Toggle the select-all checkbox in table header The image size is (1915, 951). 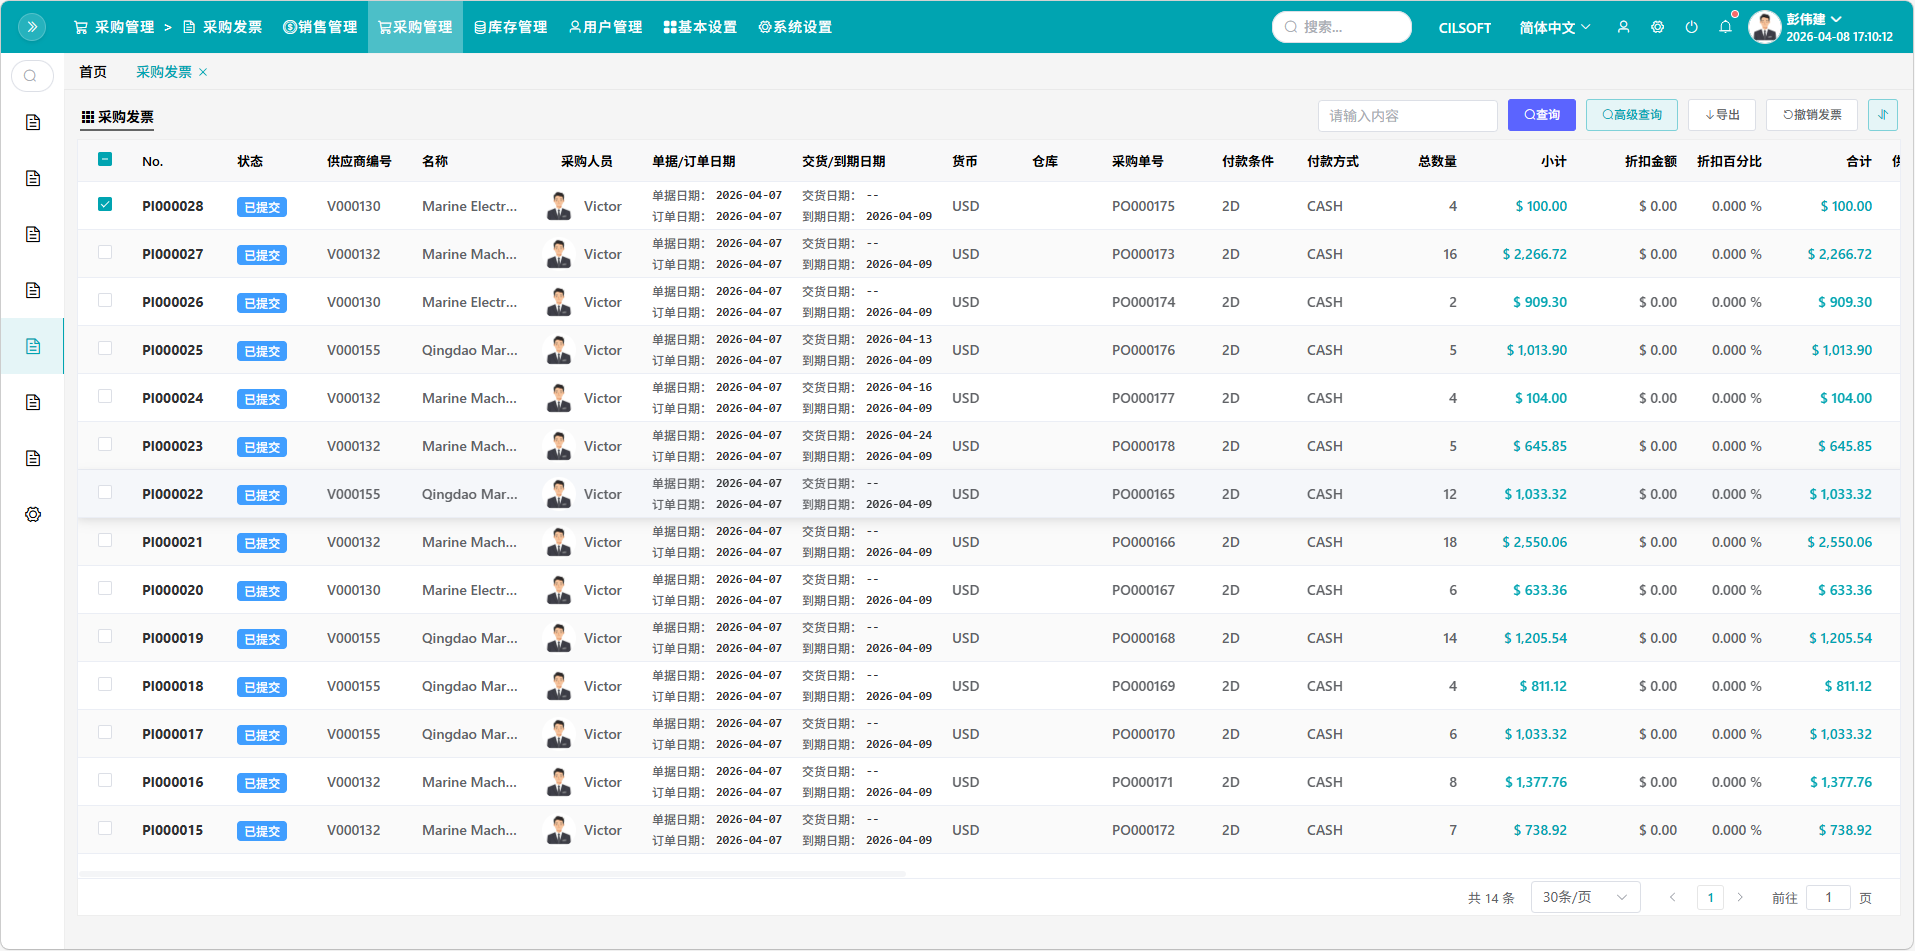coord(105,160)
